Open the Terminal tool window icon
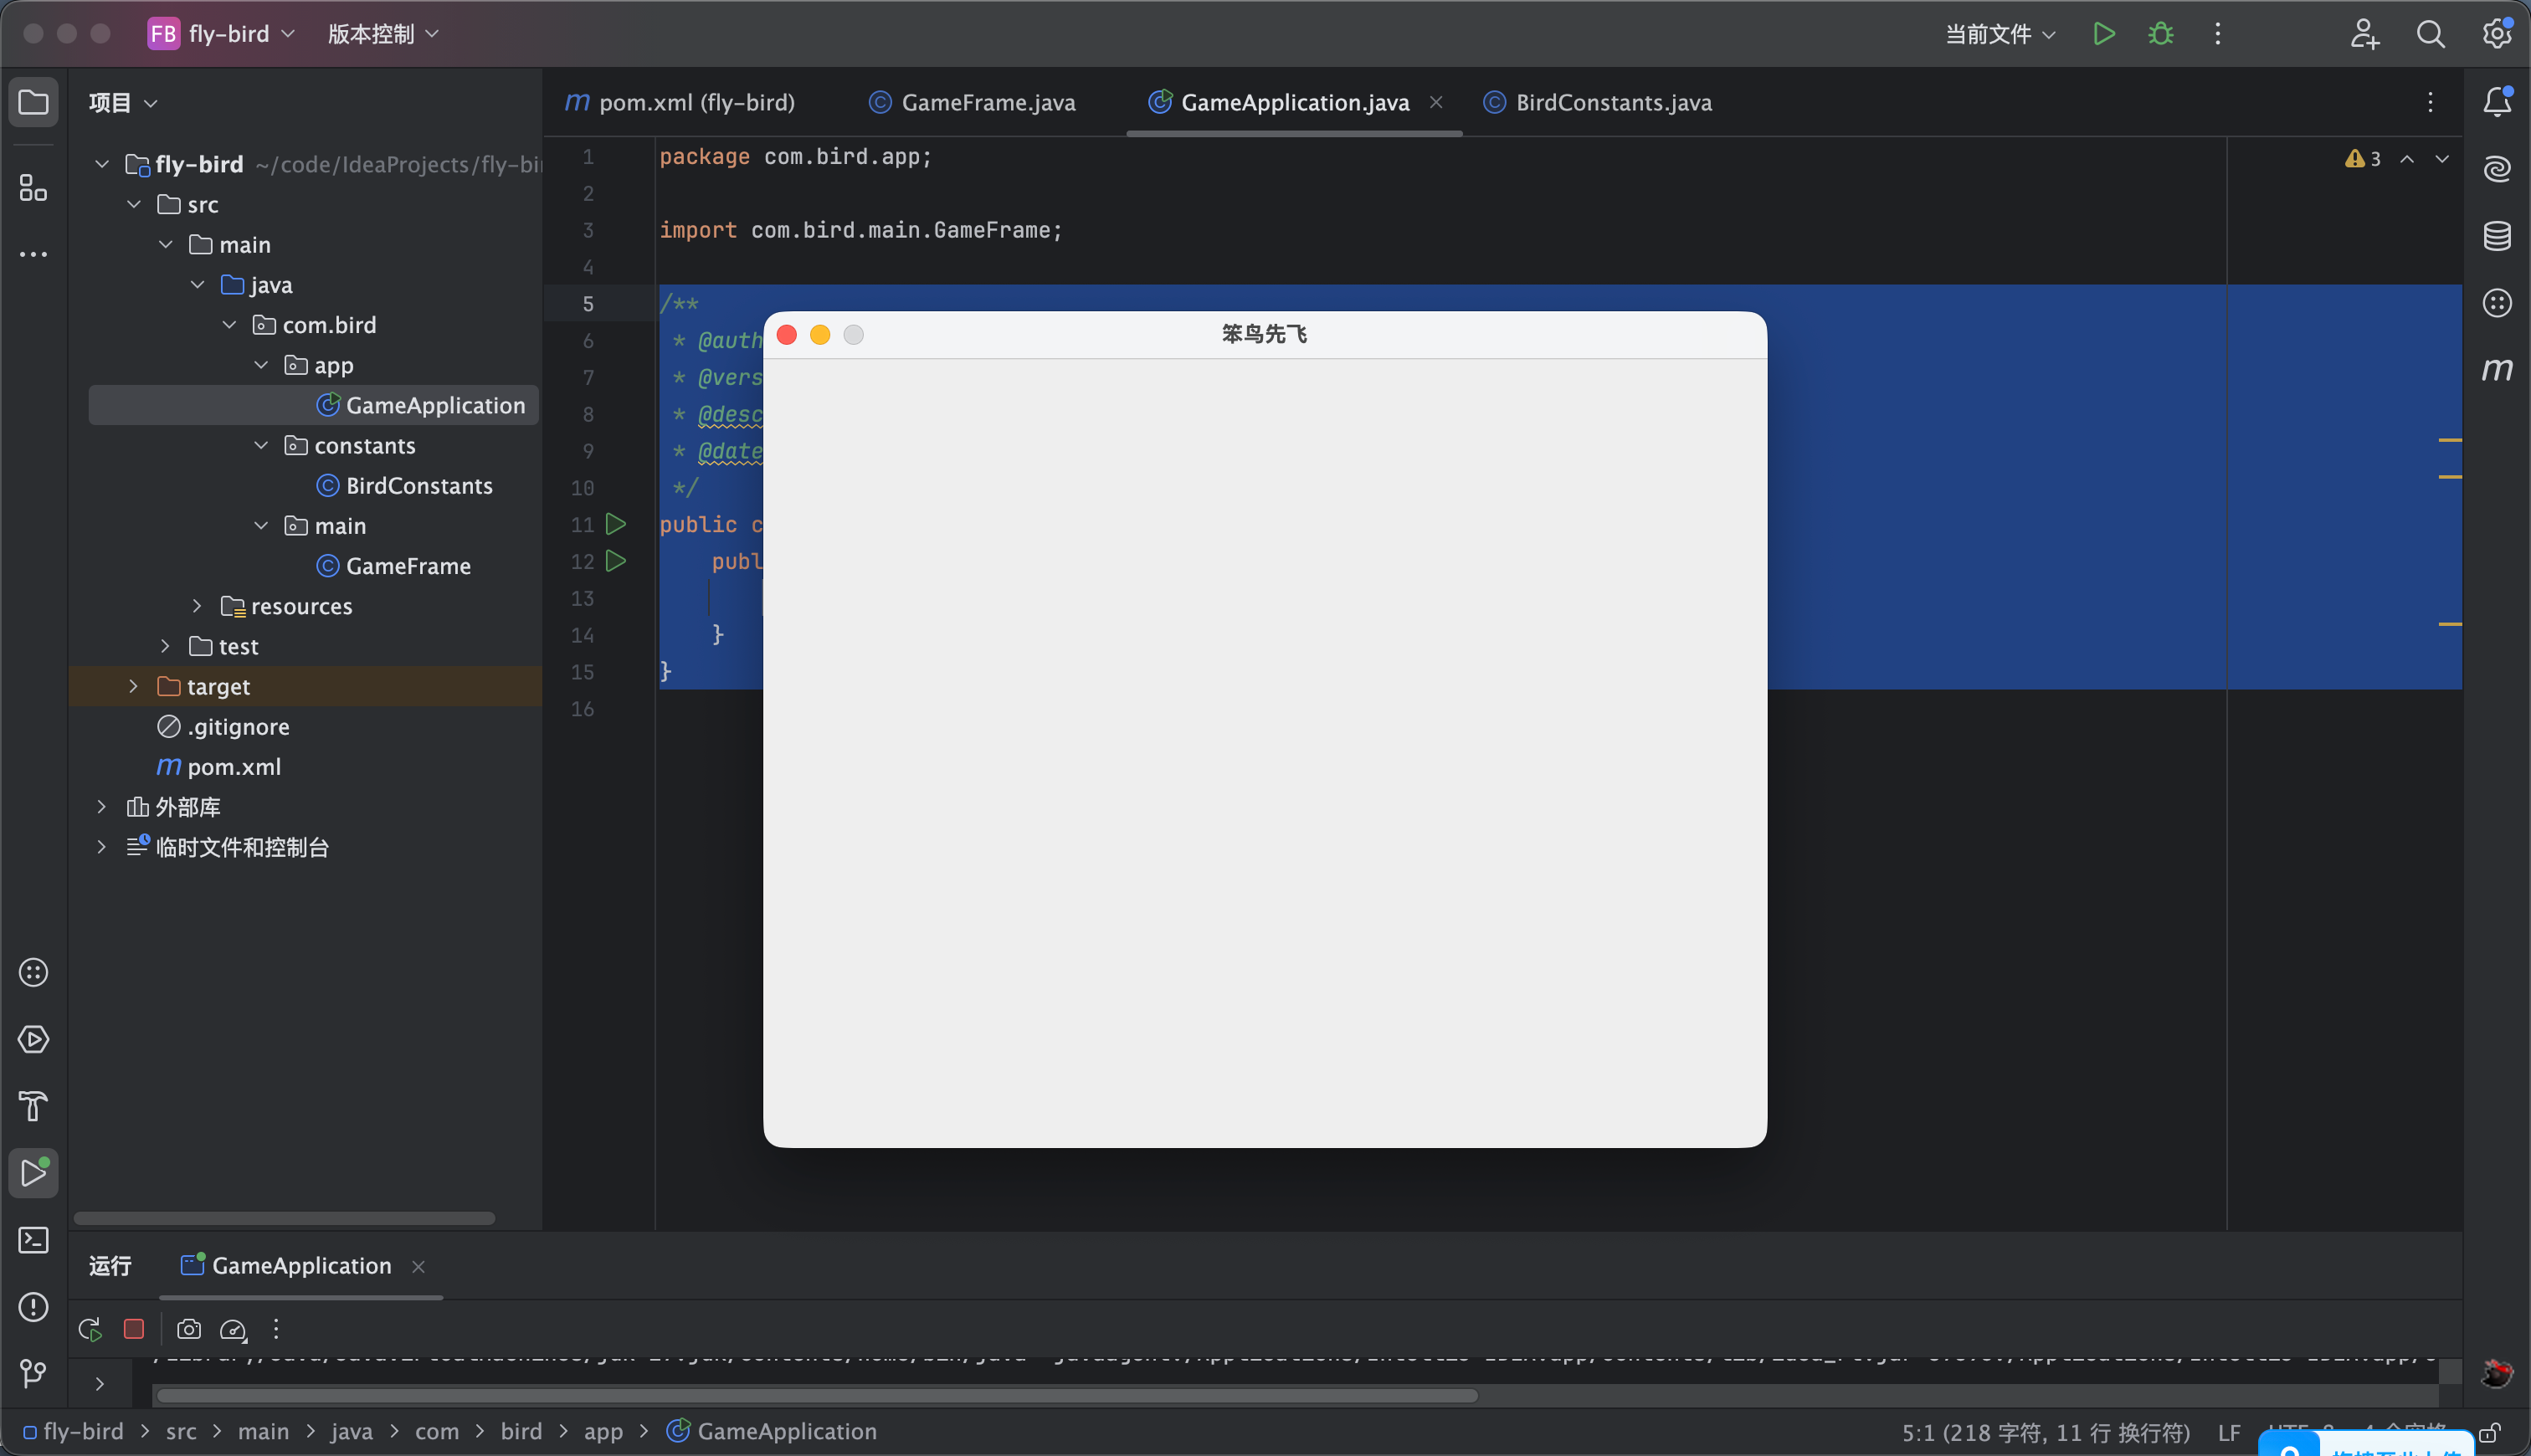 (33, 1240)
